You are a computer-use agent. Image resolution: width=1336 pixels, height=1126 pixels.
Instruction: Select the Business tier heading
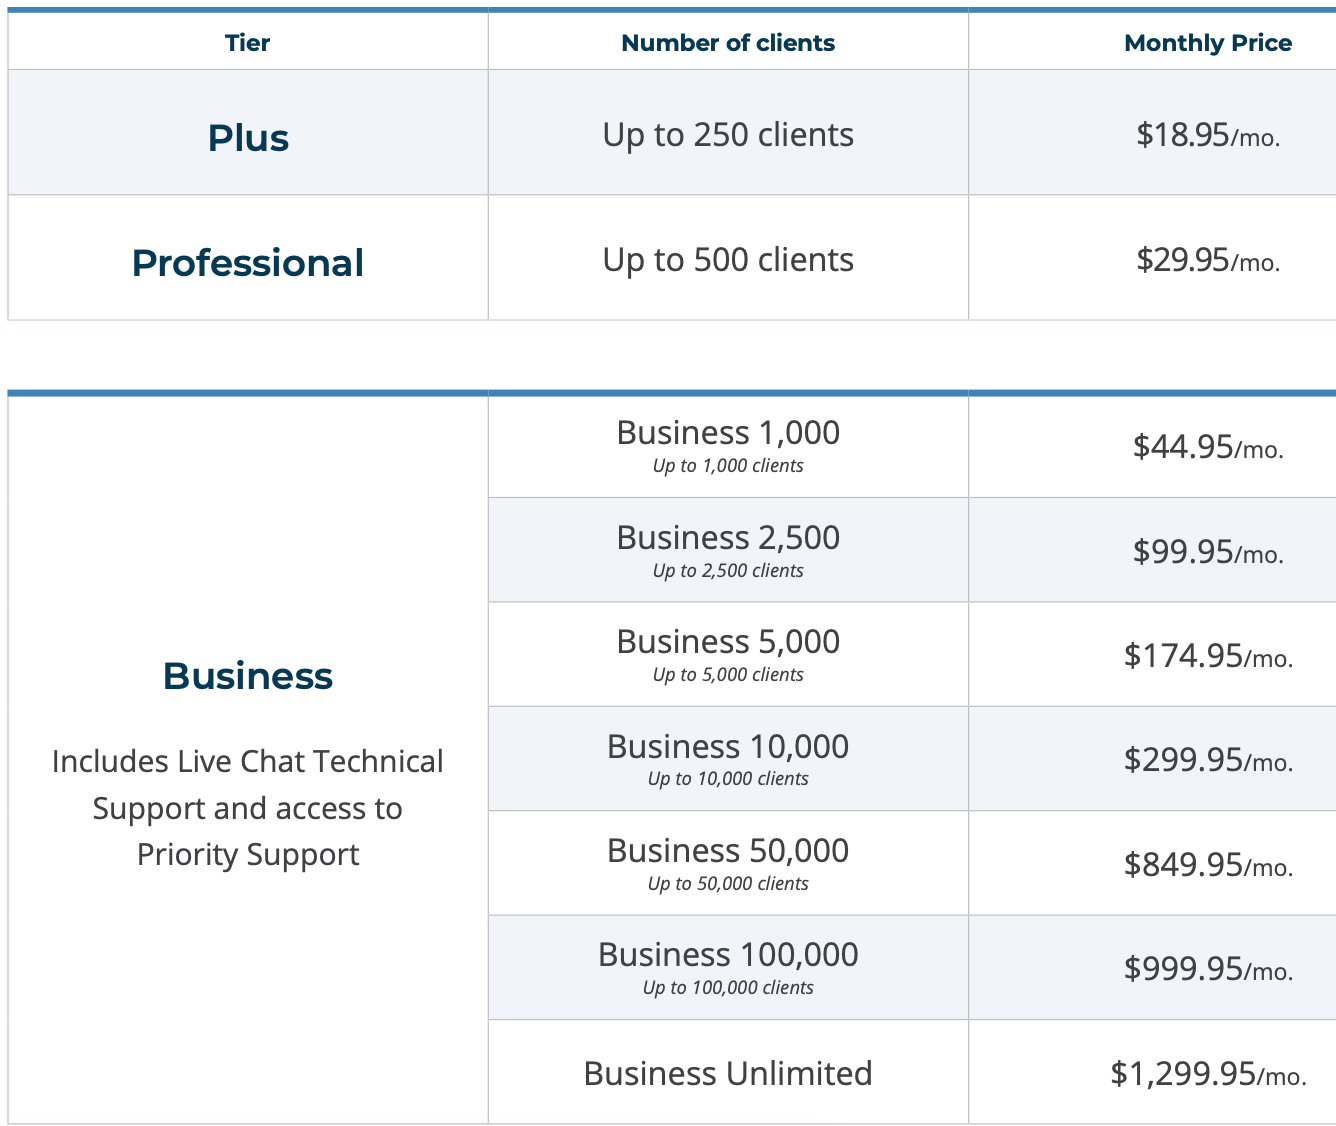[x=248, y=676]
